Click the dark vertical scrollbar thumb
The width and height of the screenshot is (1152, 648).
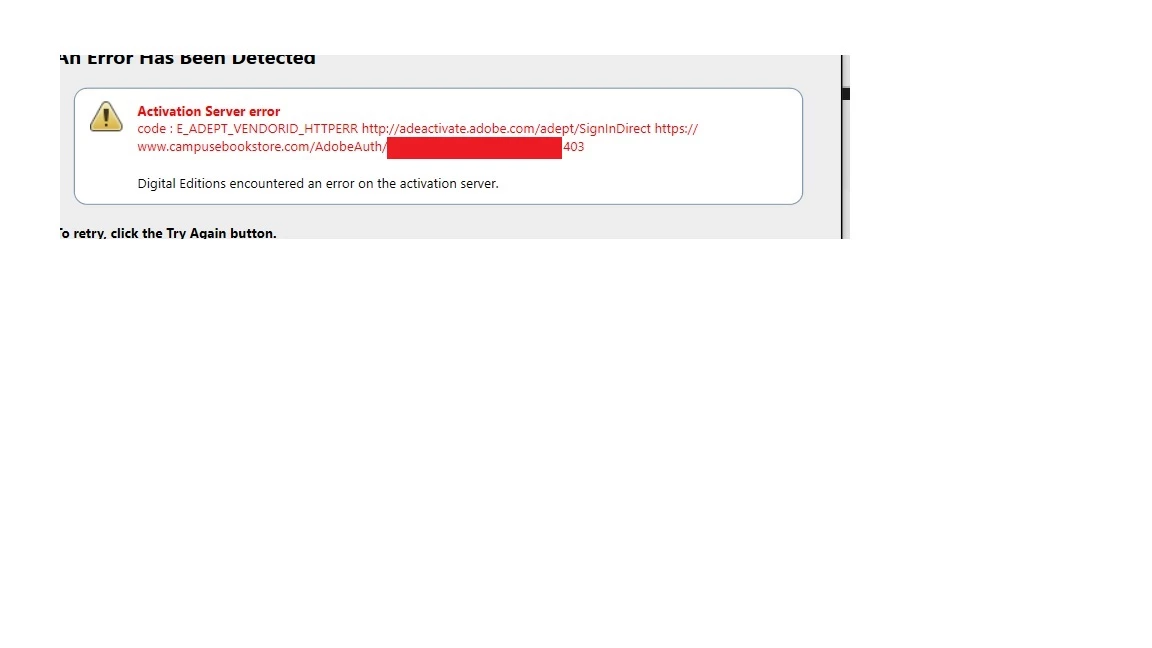pyautogui.click(x=846, y=93)
